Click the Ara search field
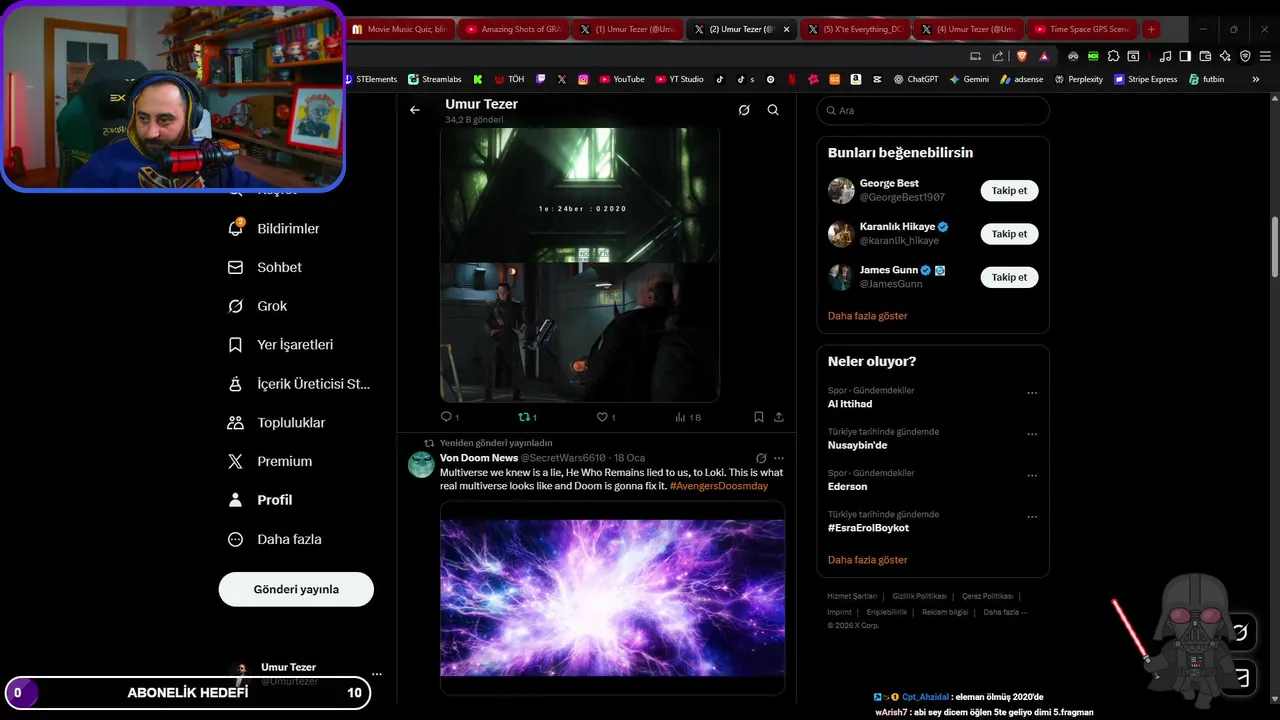 [933, 110]
